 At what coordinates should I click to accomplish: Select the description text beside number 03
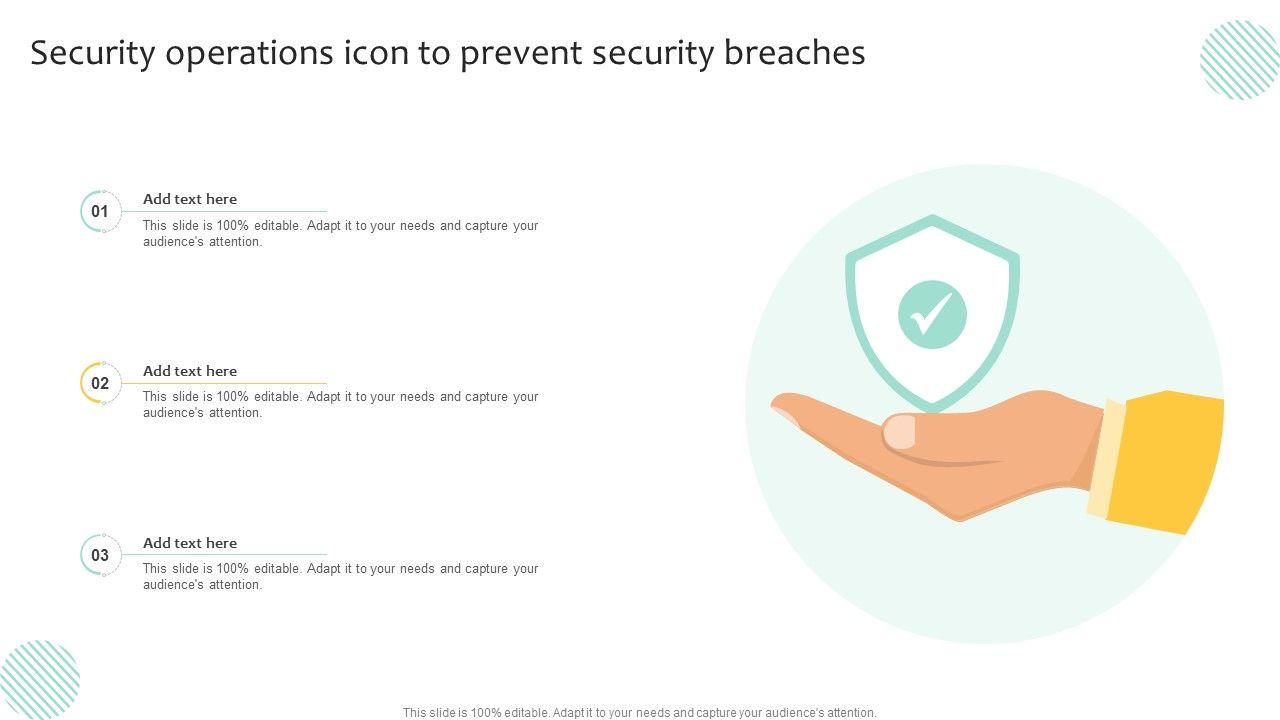pos(340,576)
